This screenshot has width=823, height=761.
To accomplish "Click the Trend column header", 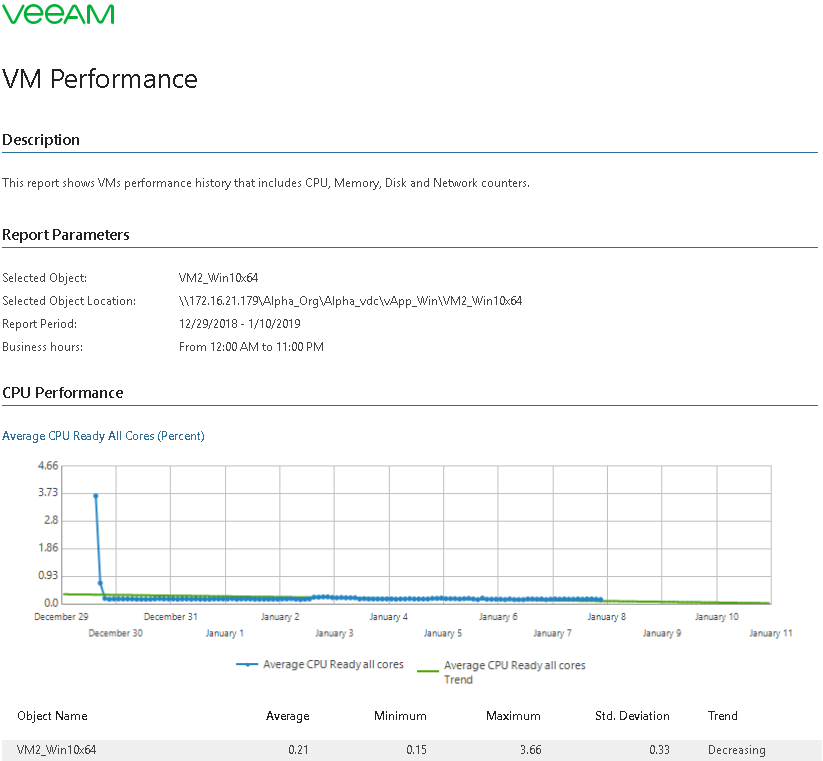I will [722, 716].
